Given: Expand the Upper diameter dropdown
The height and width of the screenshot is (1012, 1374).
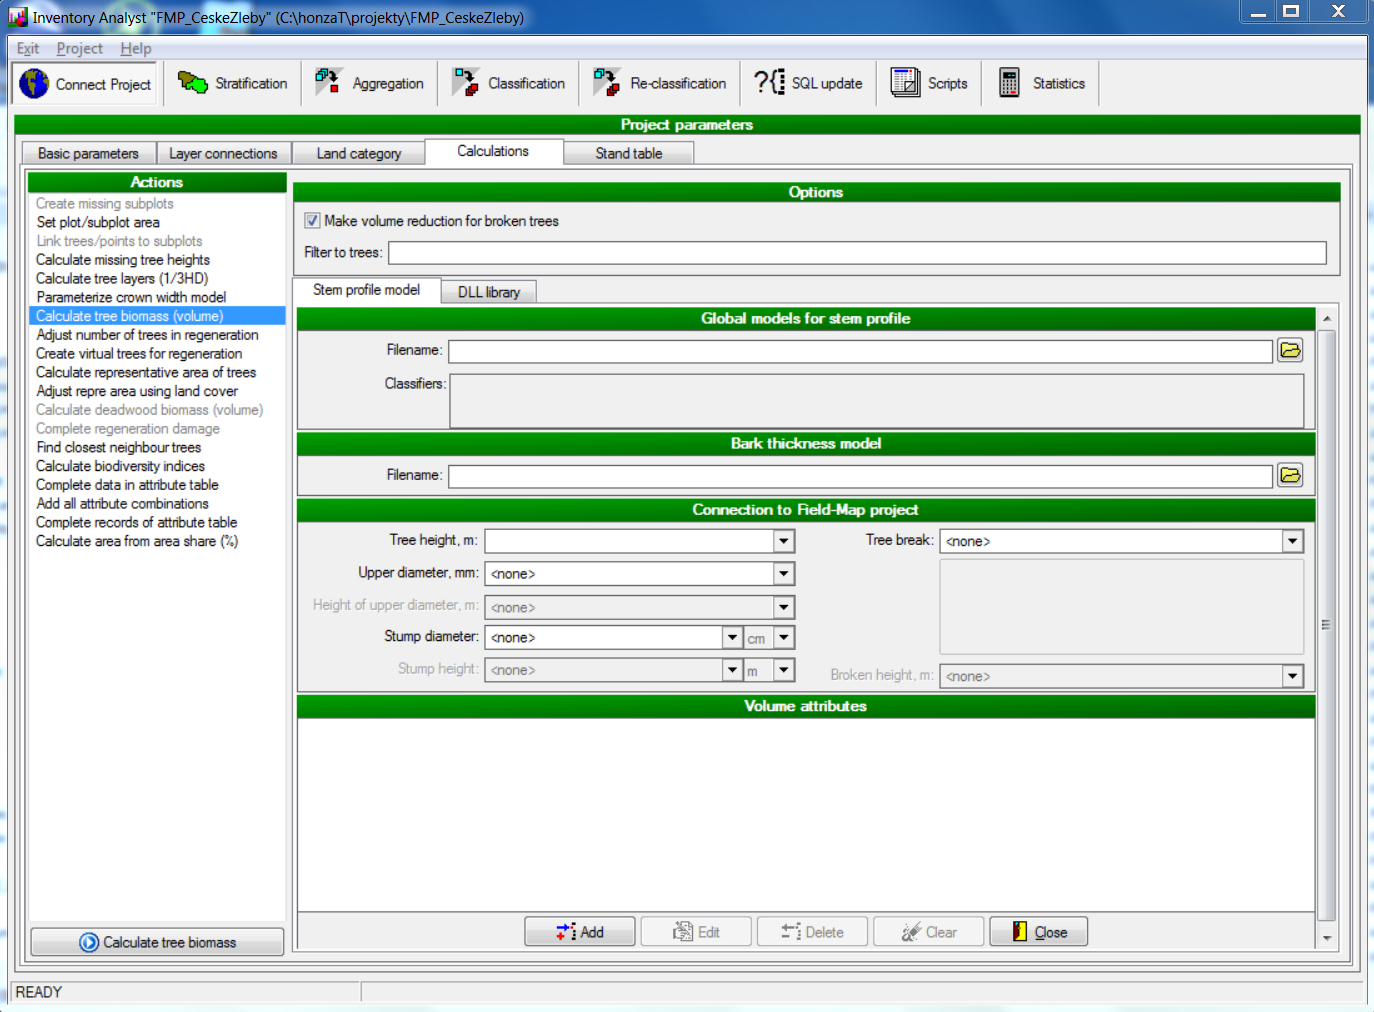Looking at the screenshot, I should point(784,574).
